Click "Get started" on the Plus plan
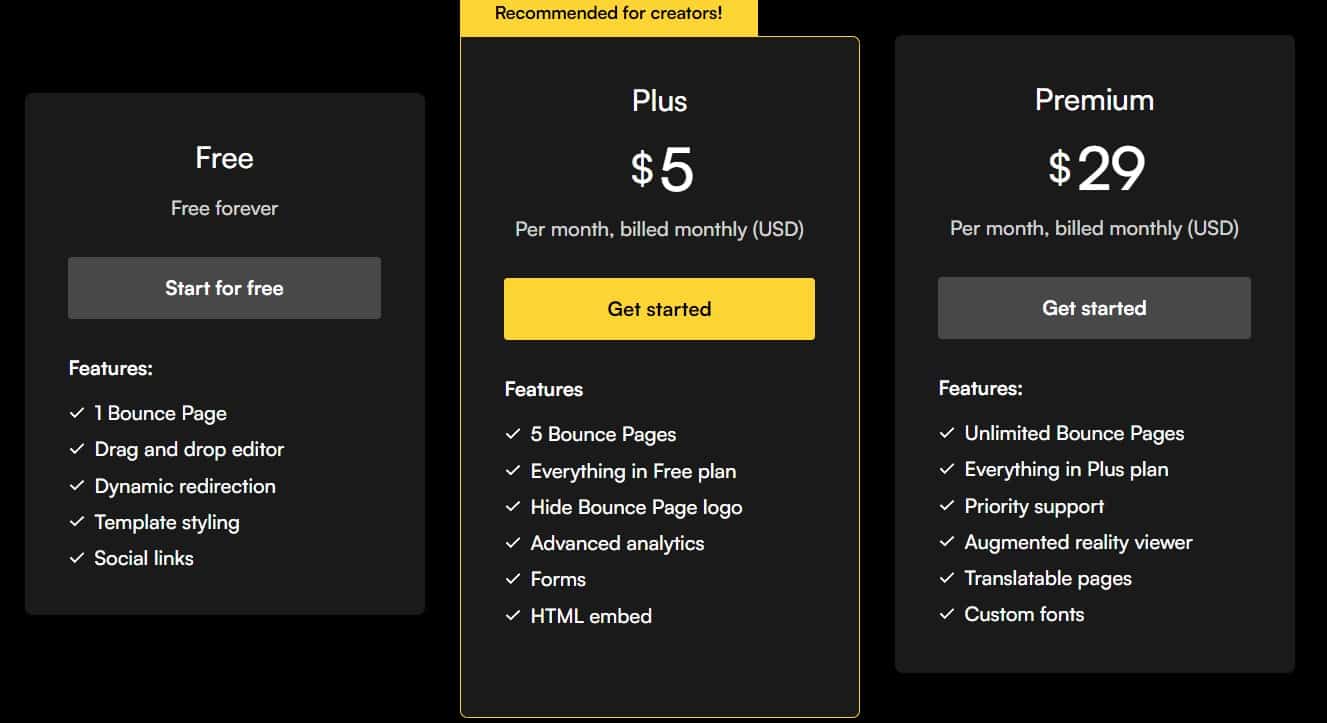The width and height of the screenshot is (1327, 723). (659, 308)
